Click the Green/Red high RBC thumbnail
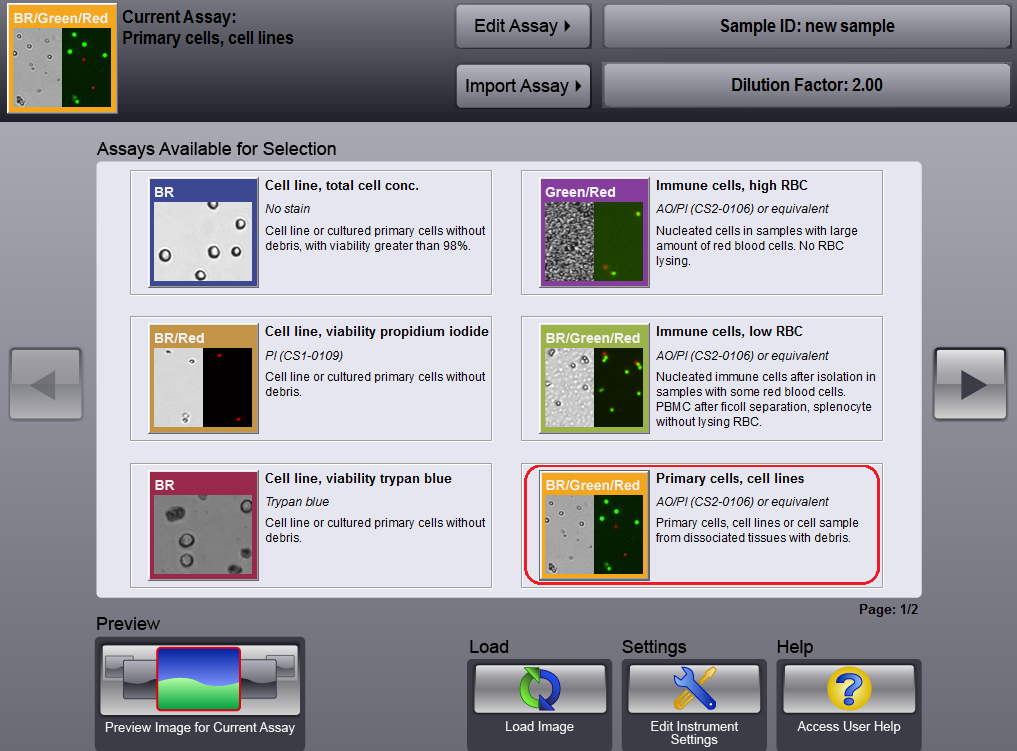The image size is (1017, 751). 594,233
